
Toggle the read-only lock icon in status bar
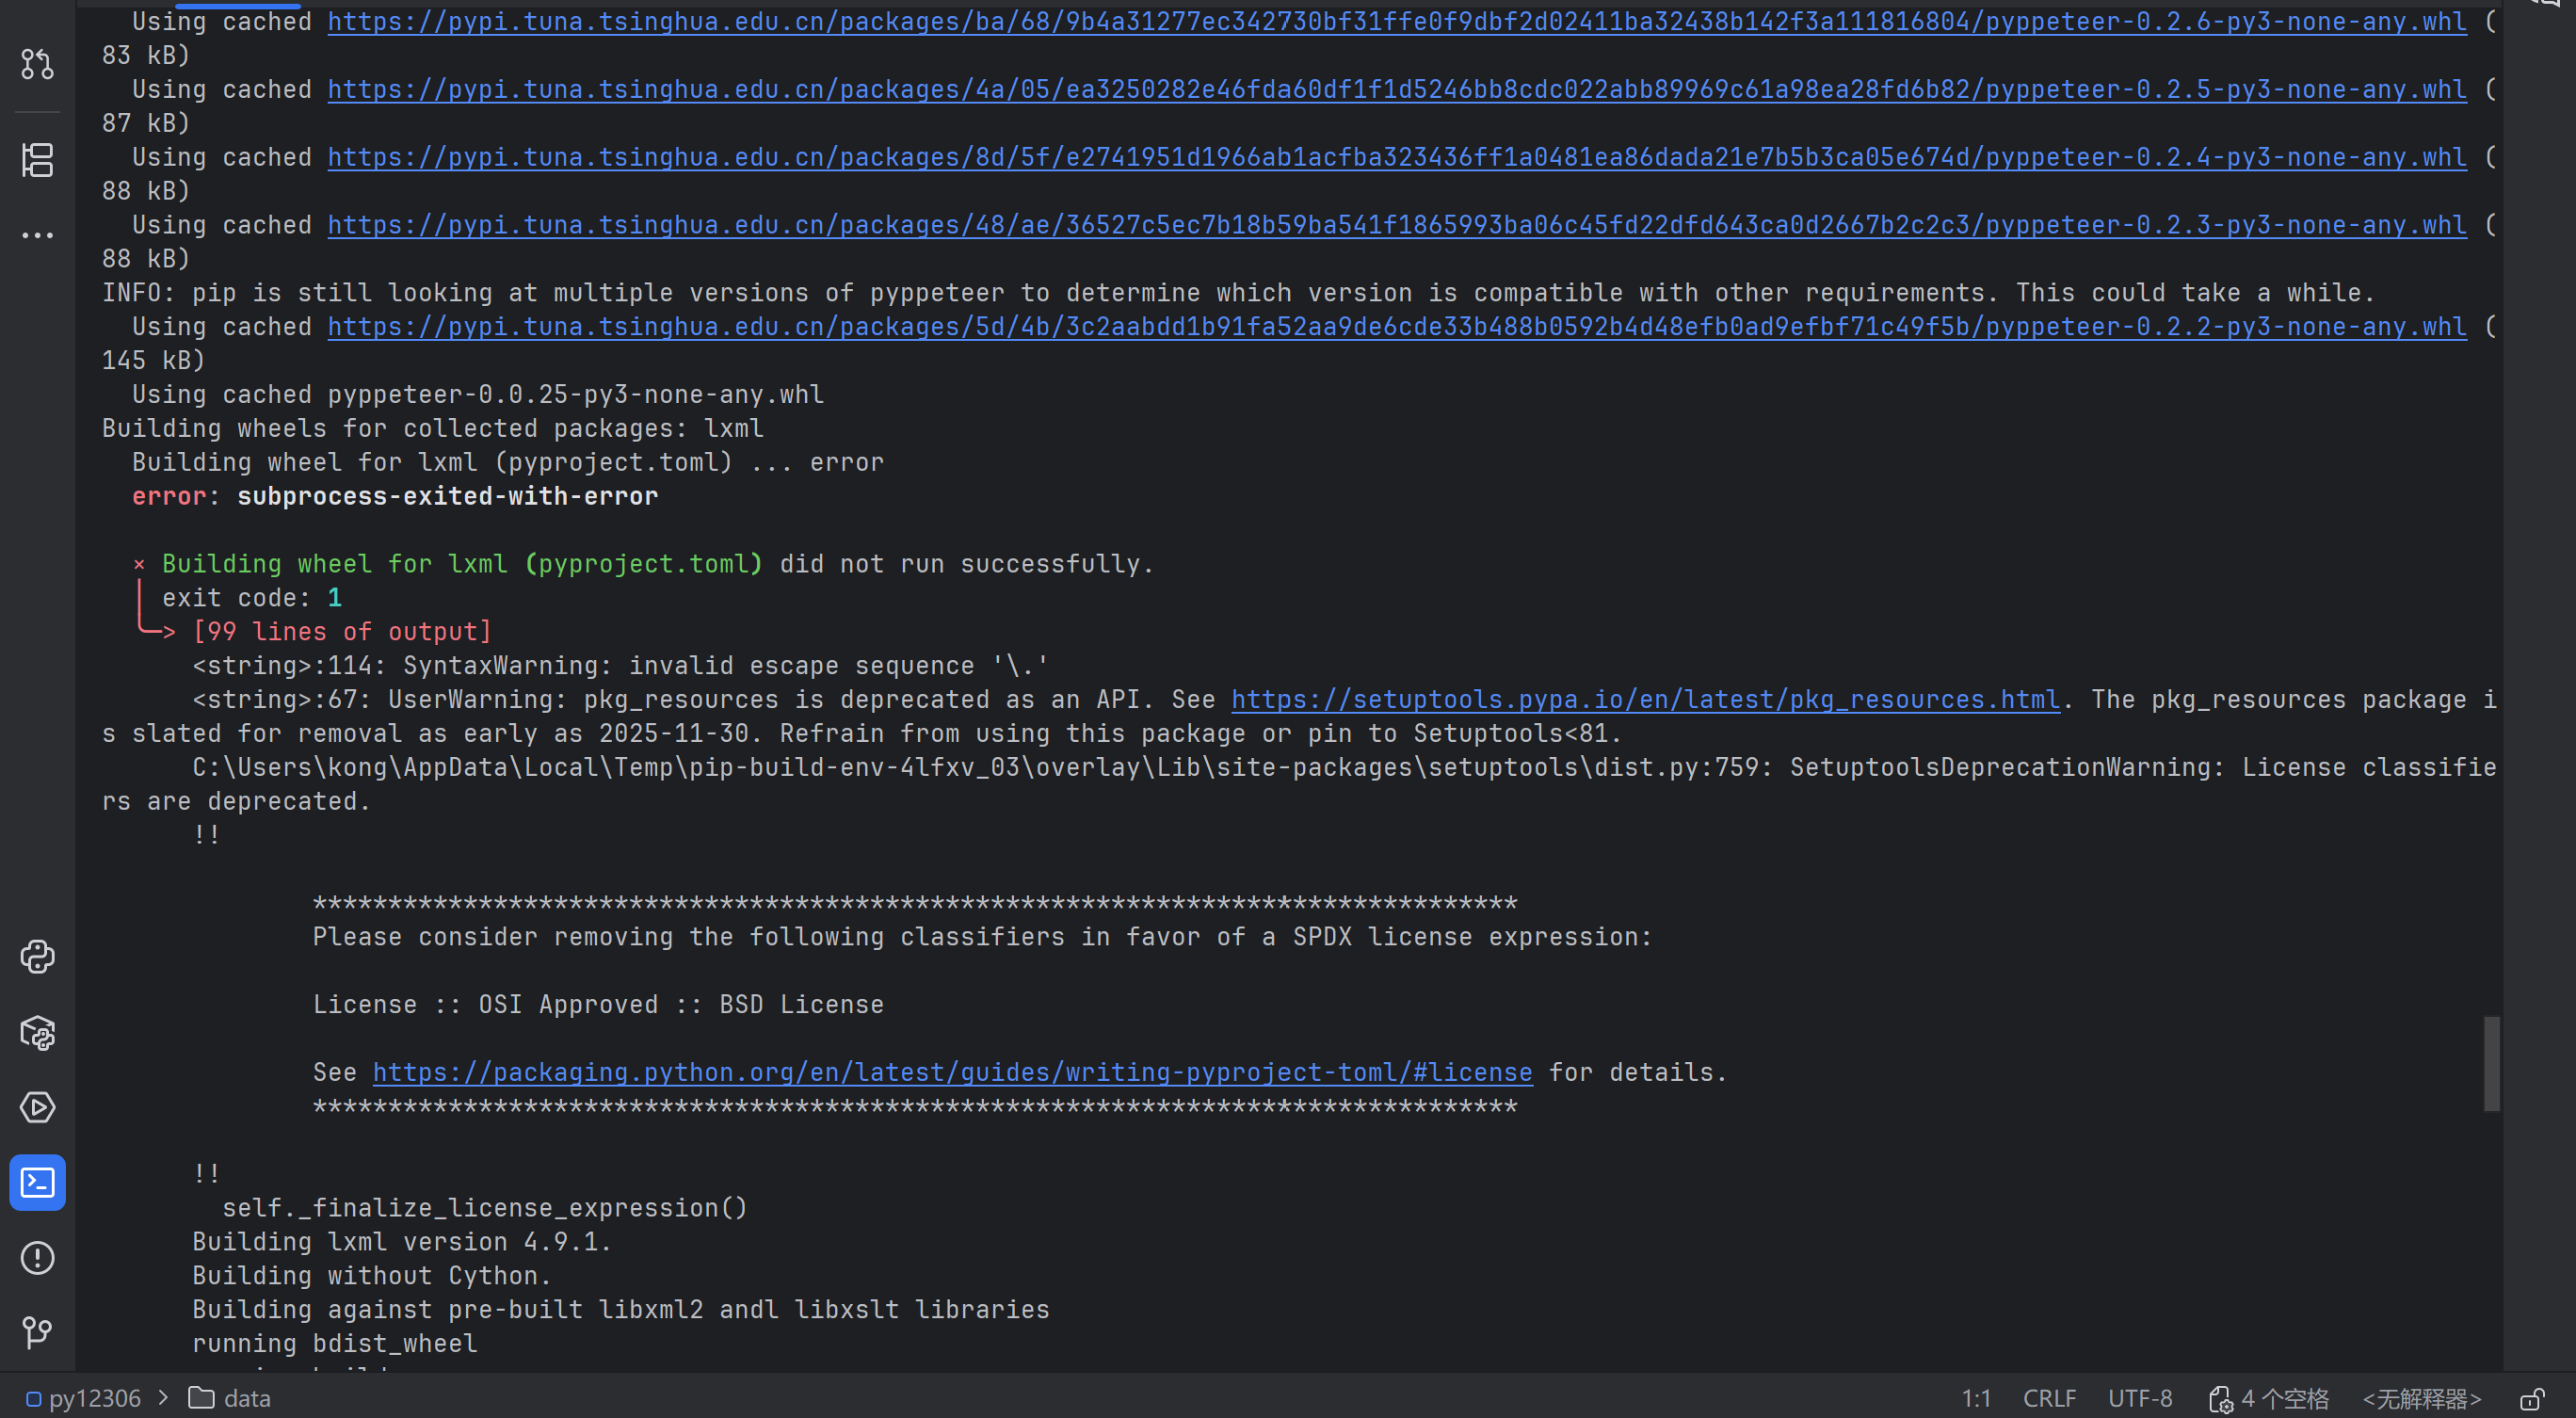coord(2532,1399)
